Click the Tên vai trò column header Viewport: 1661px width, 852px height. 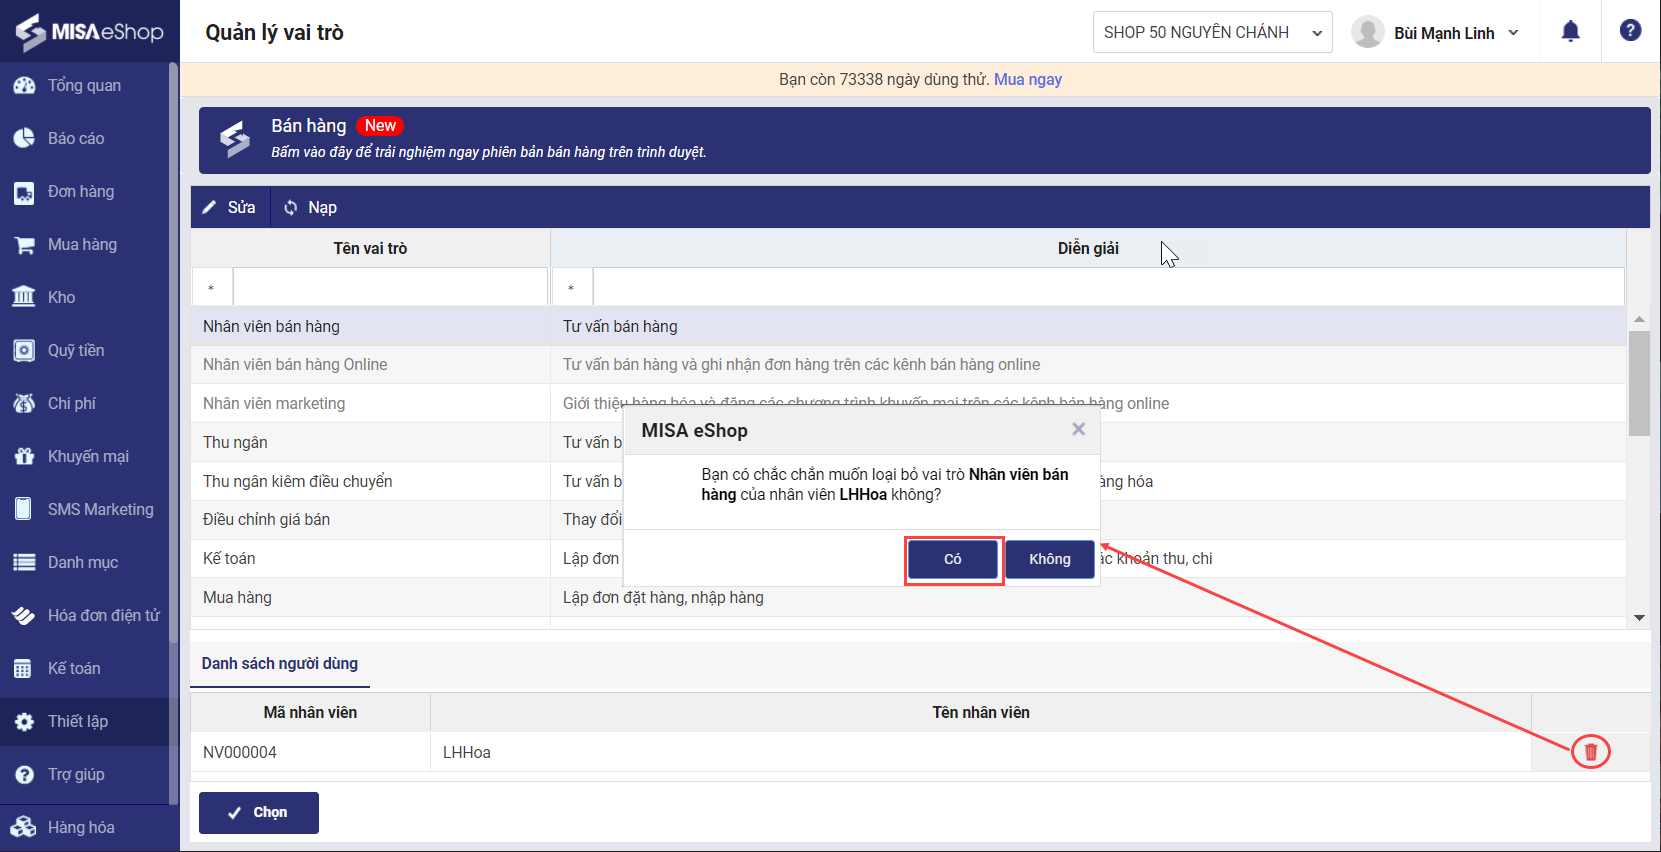point(370,248)
